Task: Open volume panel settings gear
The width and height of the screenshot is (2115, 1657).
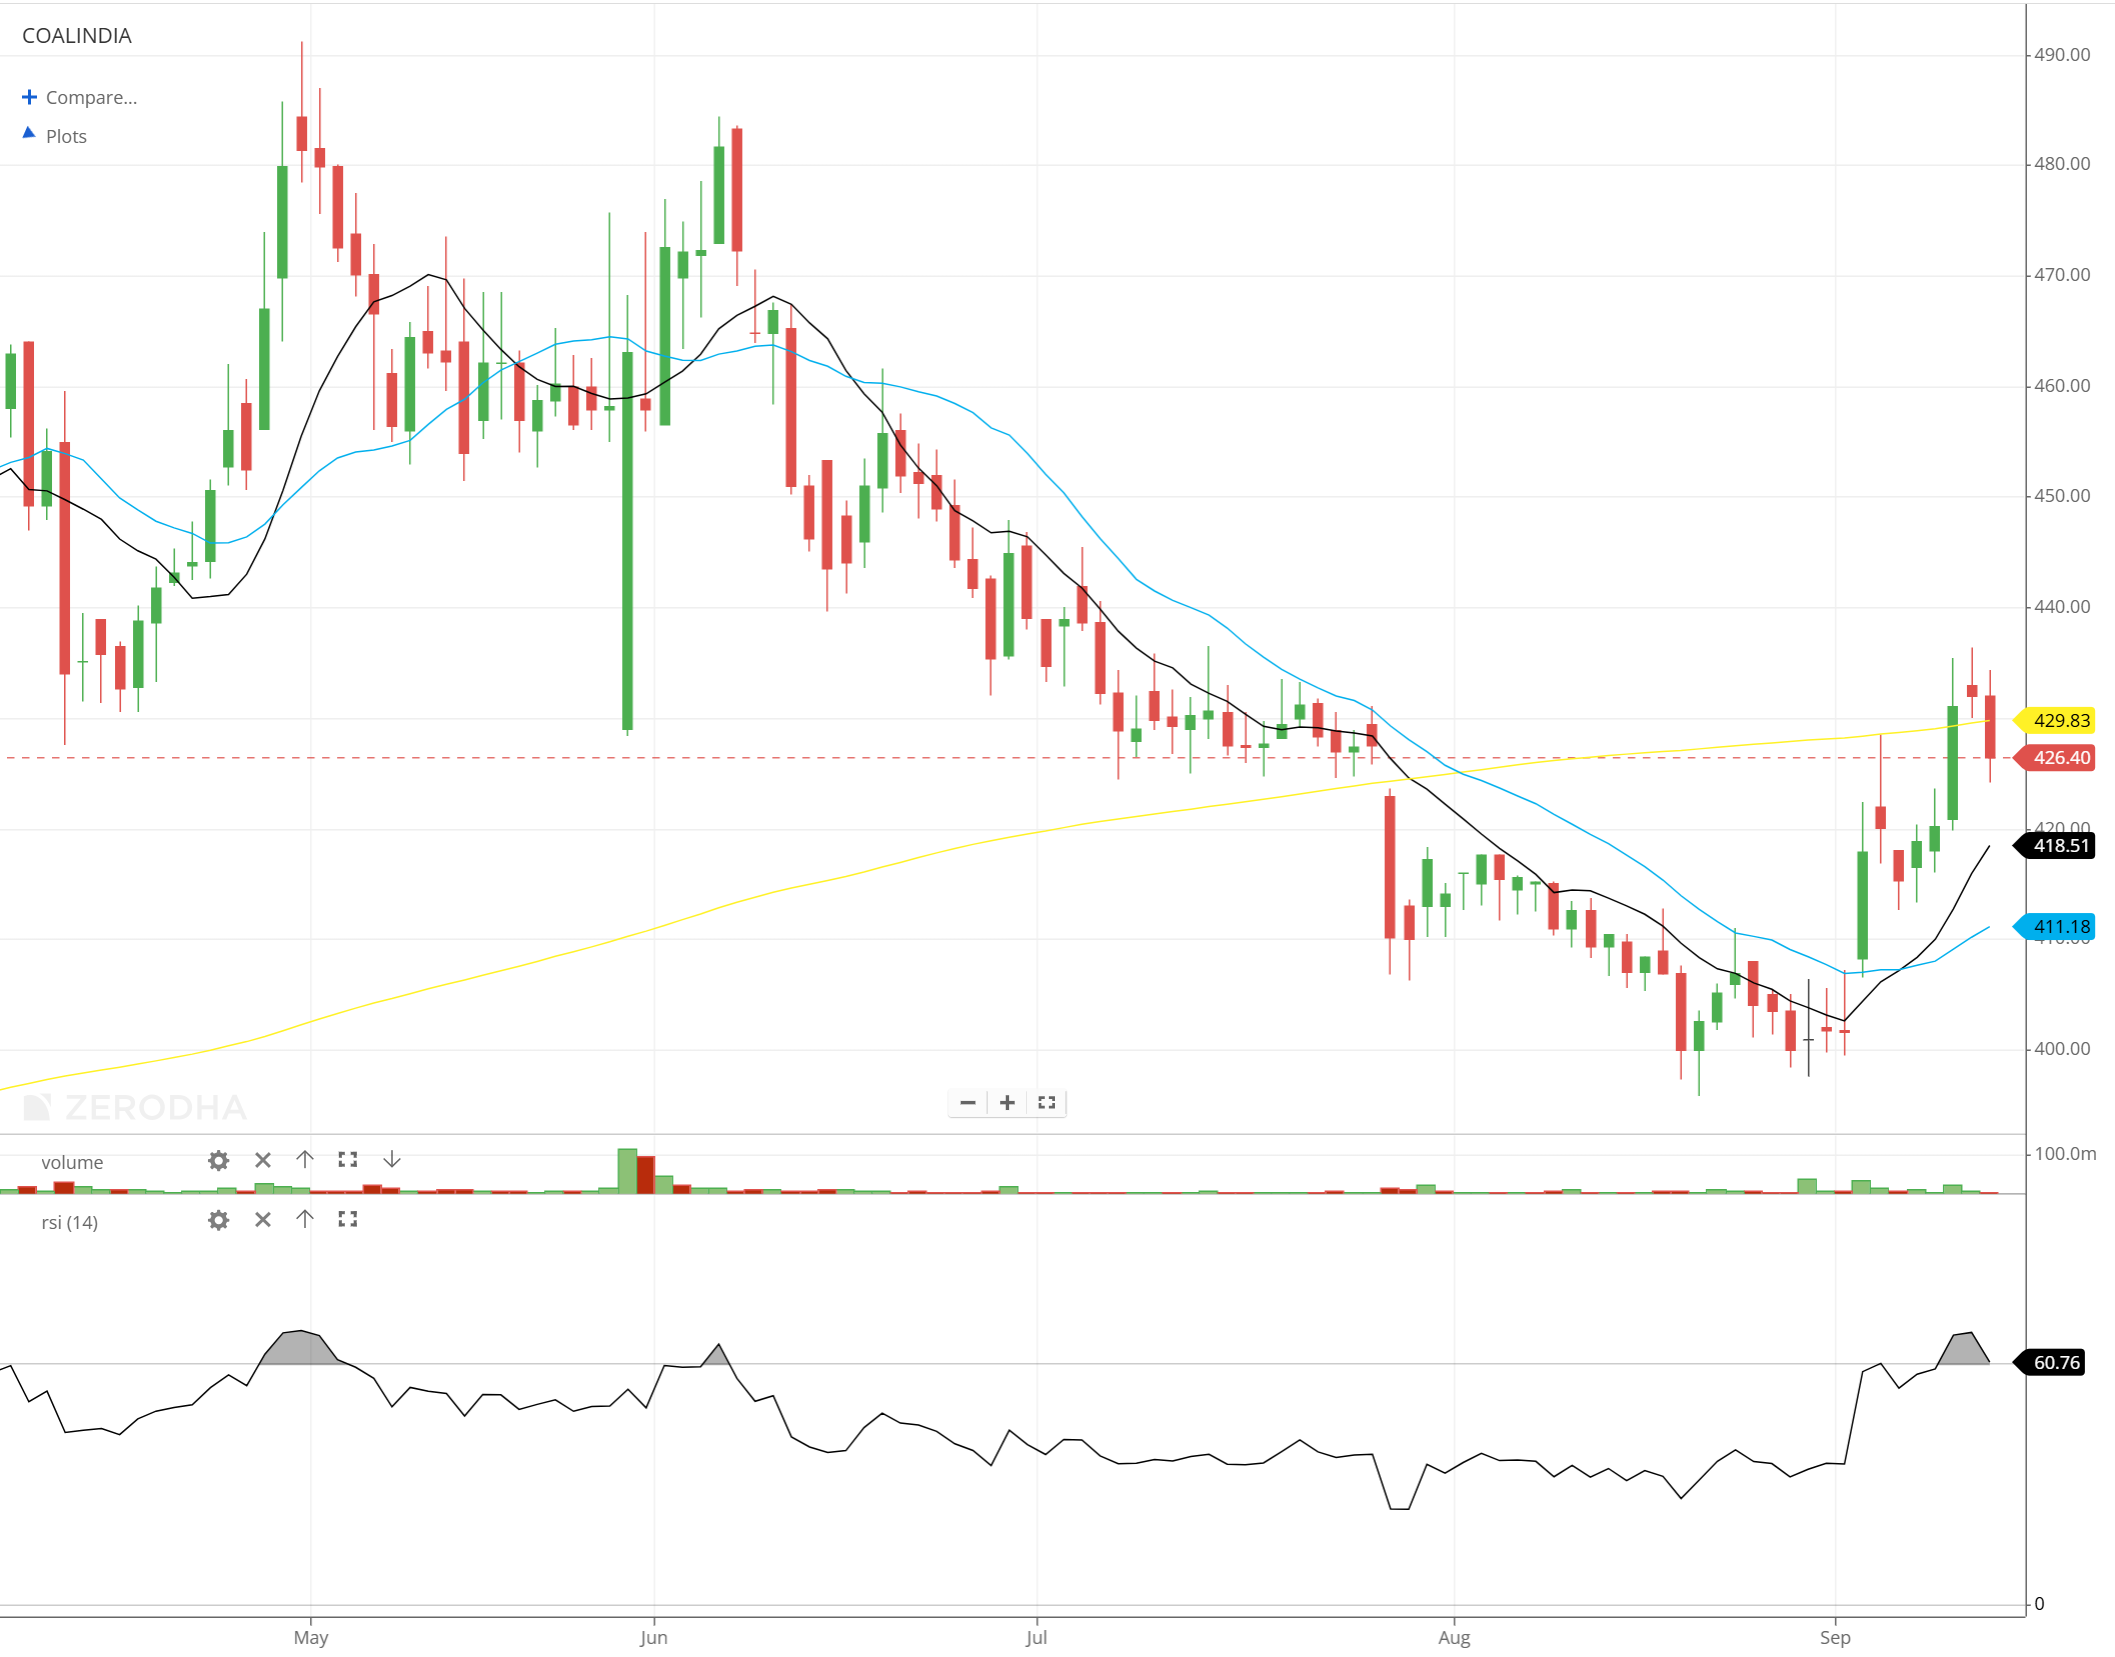Action: coord(218,1160)
